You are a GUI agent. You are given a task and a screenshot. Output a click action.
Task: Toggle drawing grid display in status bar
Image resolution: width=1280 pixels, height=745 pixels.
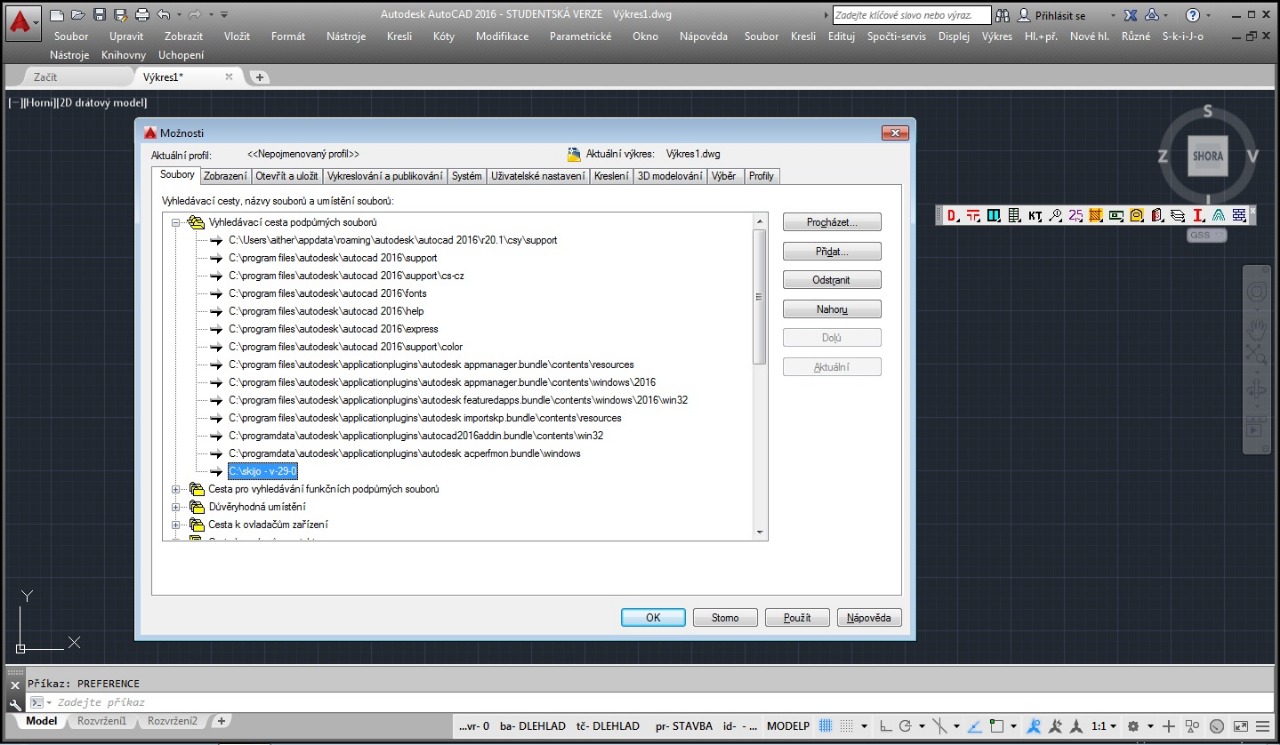click(x=825, y=726)
